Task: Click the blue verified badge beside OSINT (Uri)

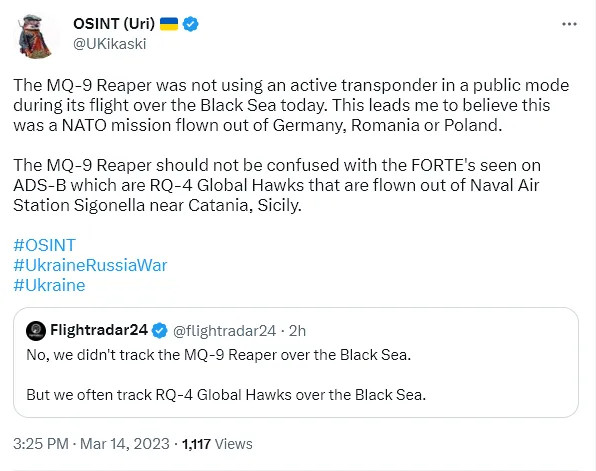Action: (x=190, y=24)
